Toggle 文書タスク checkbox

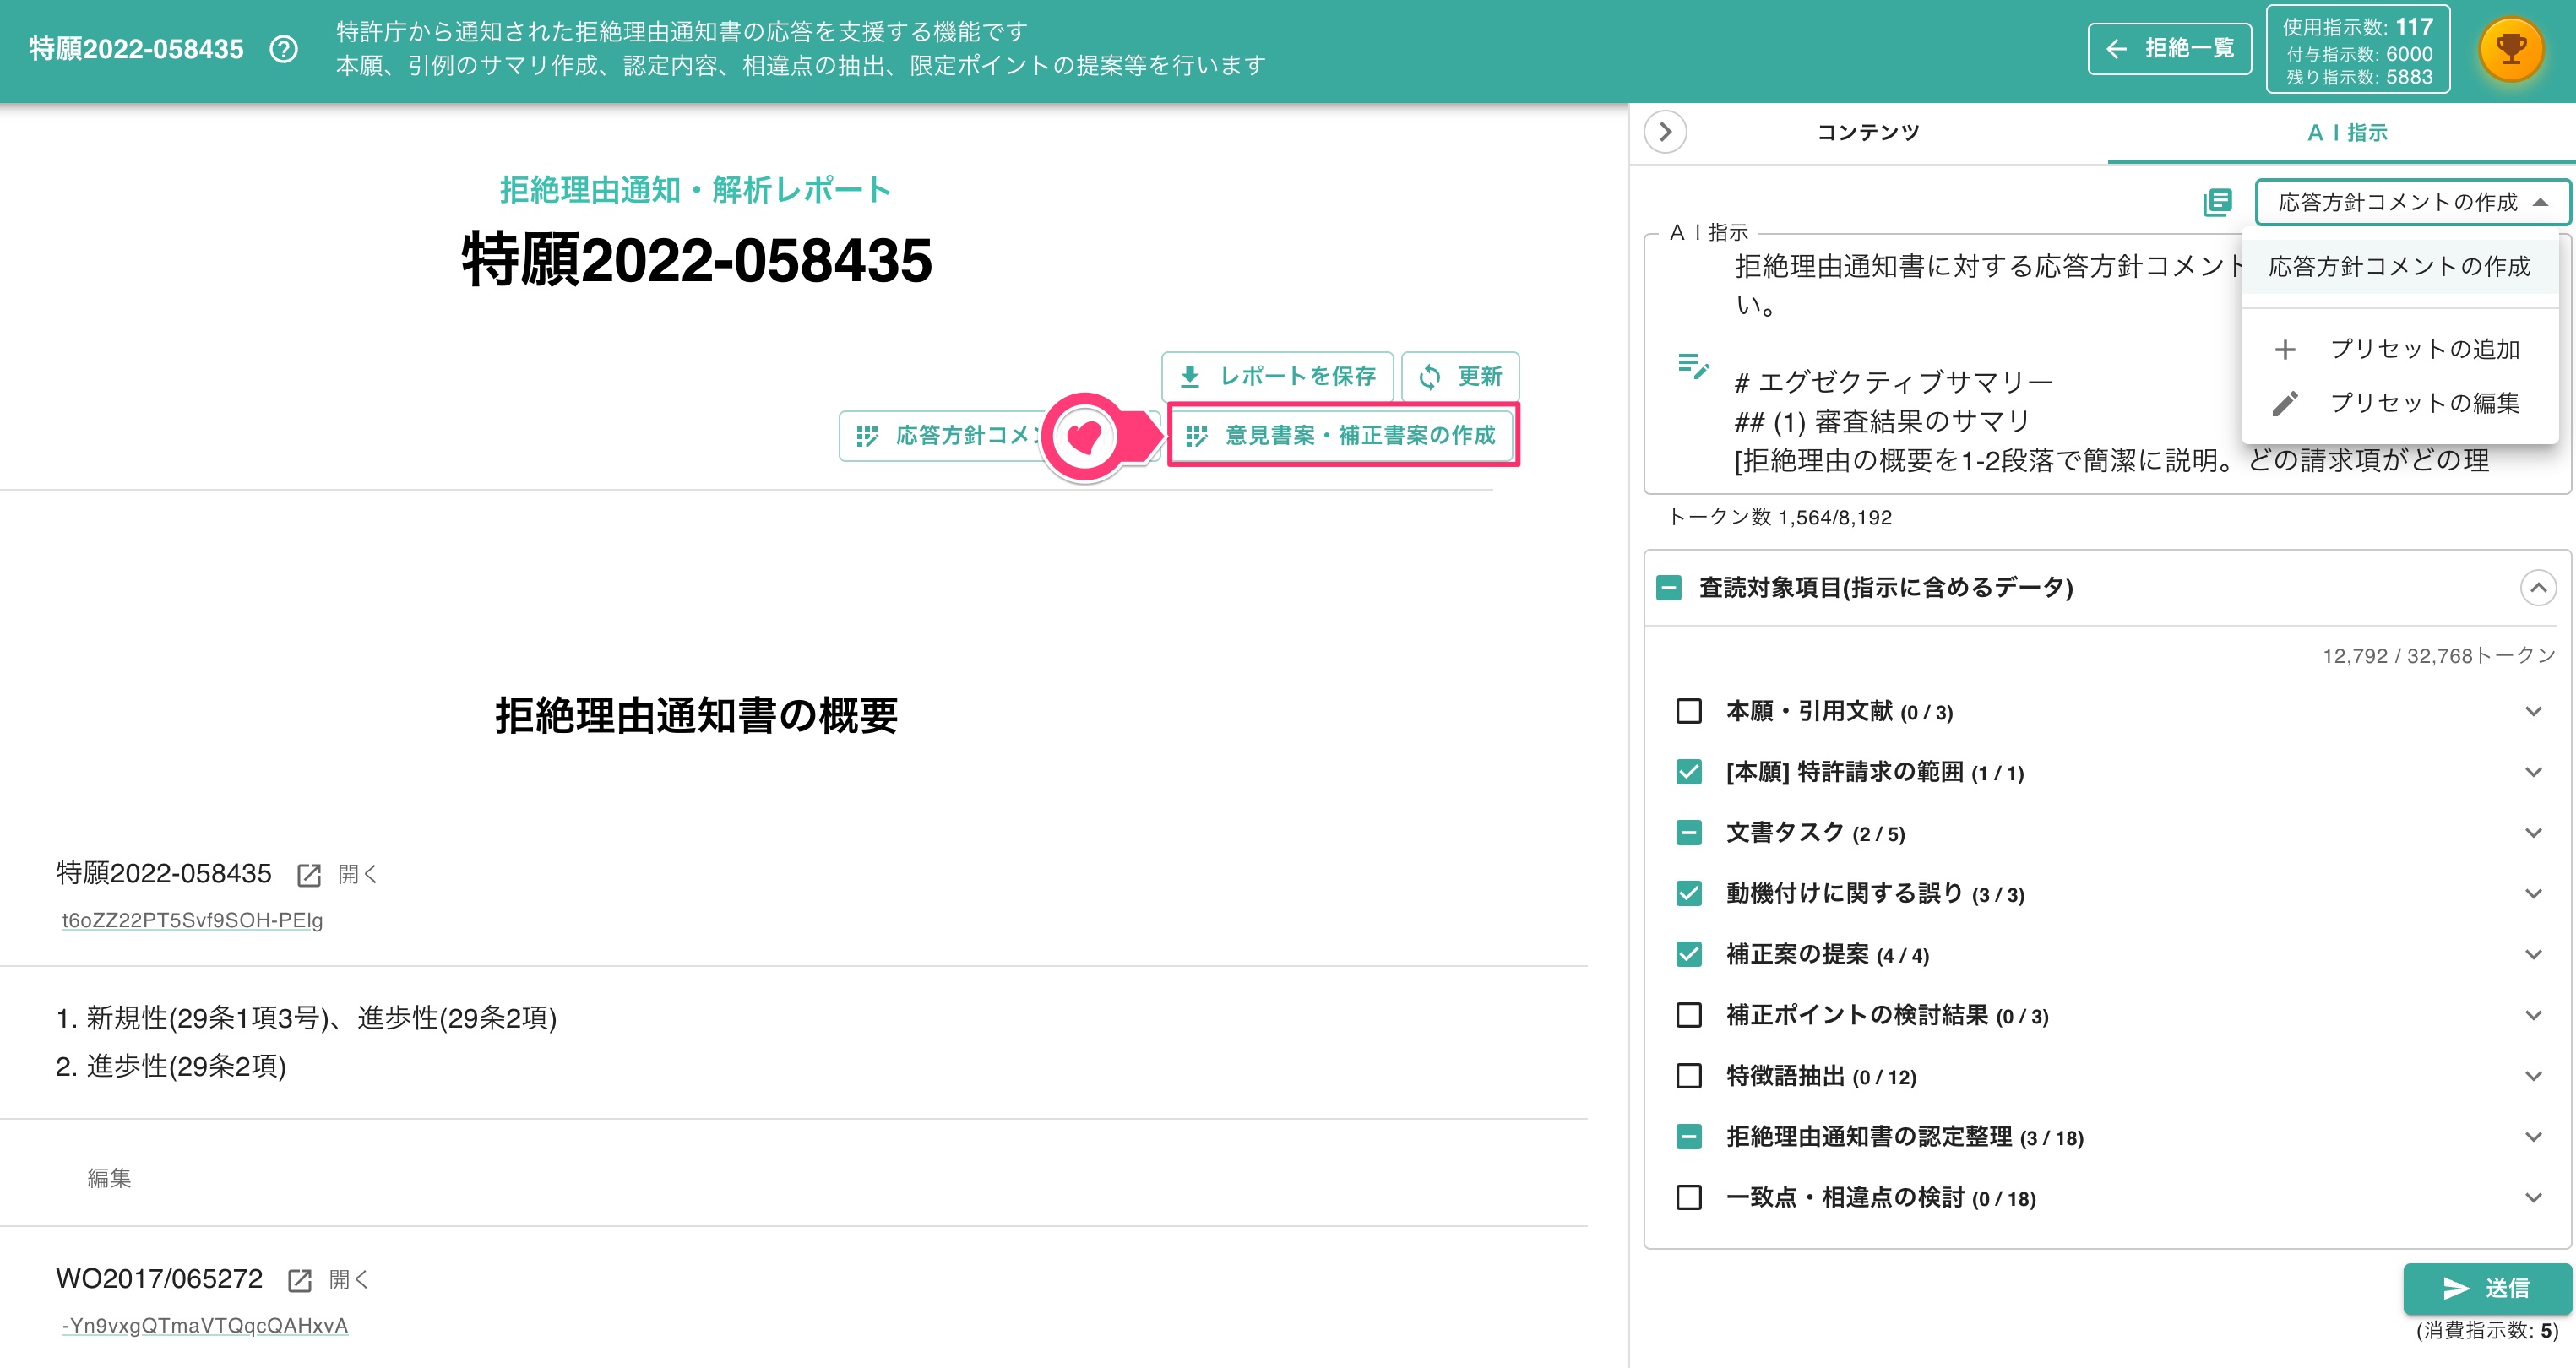(1689, 833)
